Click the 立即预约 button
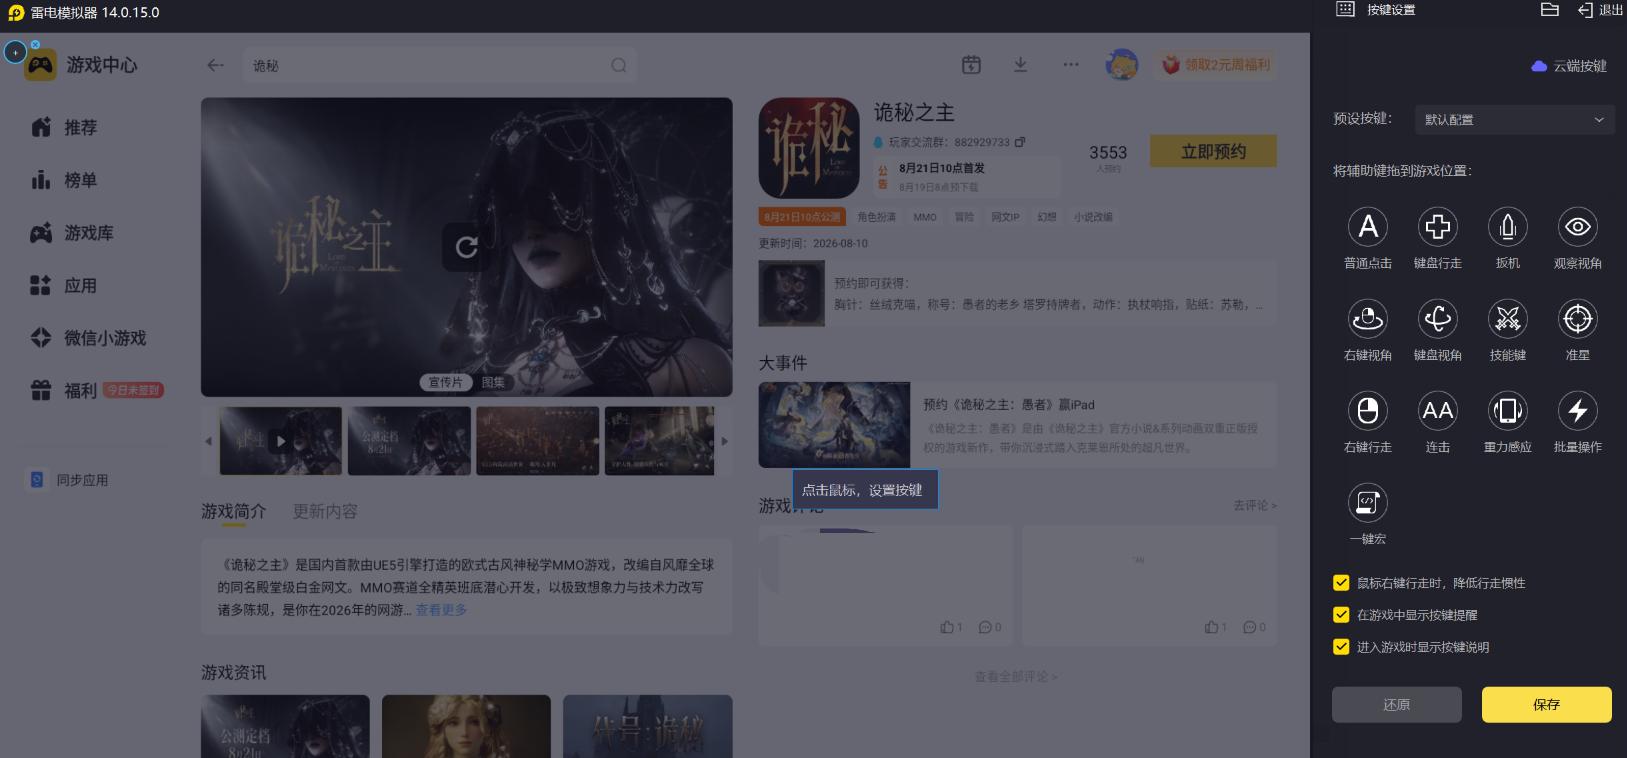The width and height of the screenshot is (1627, 758). [x=1213, y=152]
